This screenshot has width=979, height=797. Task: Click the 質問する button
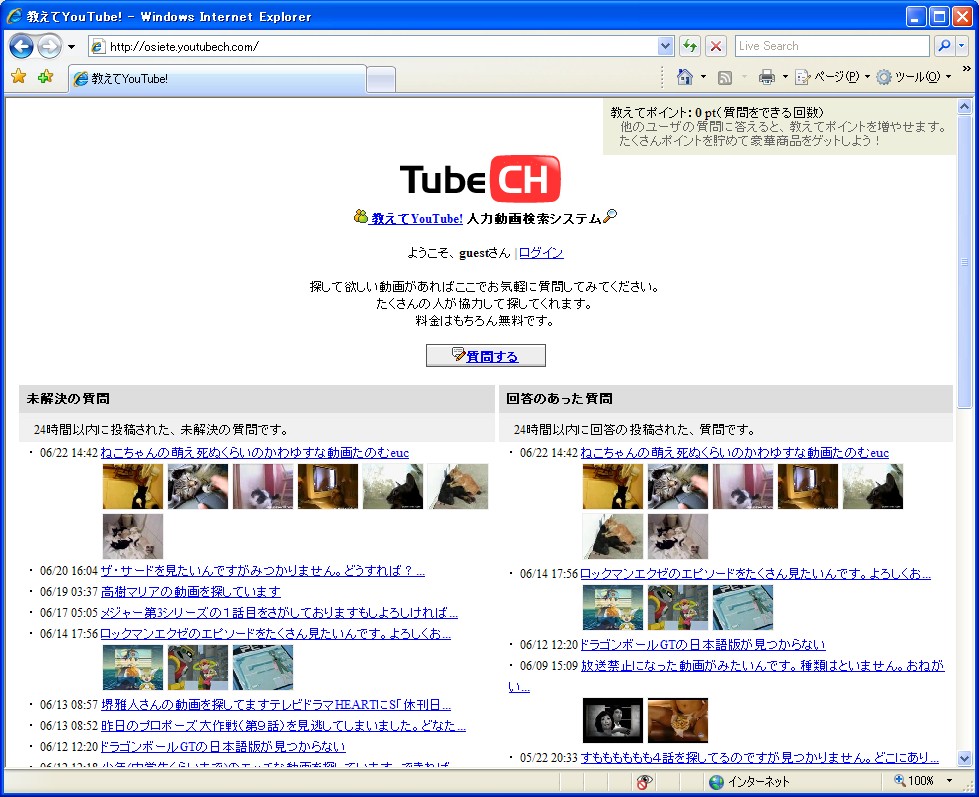pyautogui.click(x=486, y=356)
